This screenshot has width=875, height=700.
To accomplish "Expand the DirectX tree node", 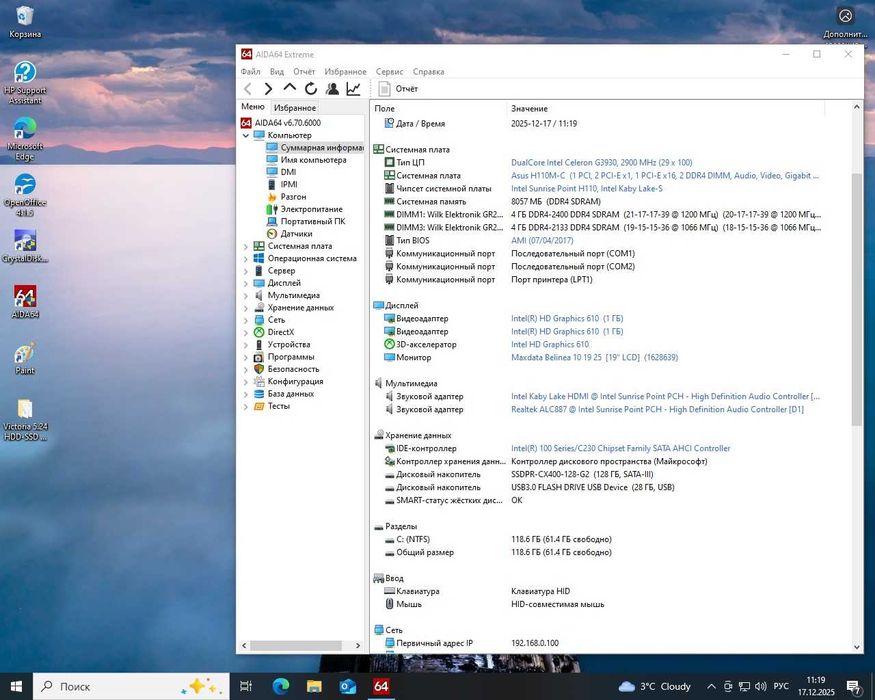I will pyautogui.click(x=246, y=332).
